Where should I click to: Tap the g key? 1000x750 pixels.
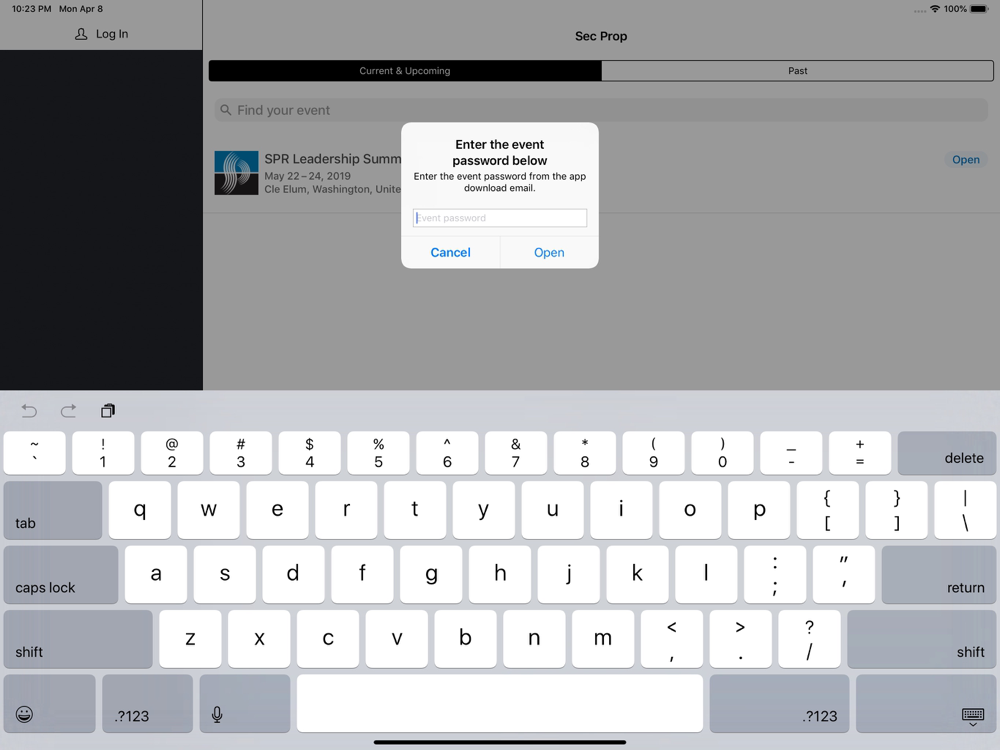tap(431, 575)
